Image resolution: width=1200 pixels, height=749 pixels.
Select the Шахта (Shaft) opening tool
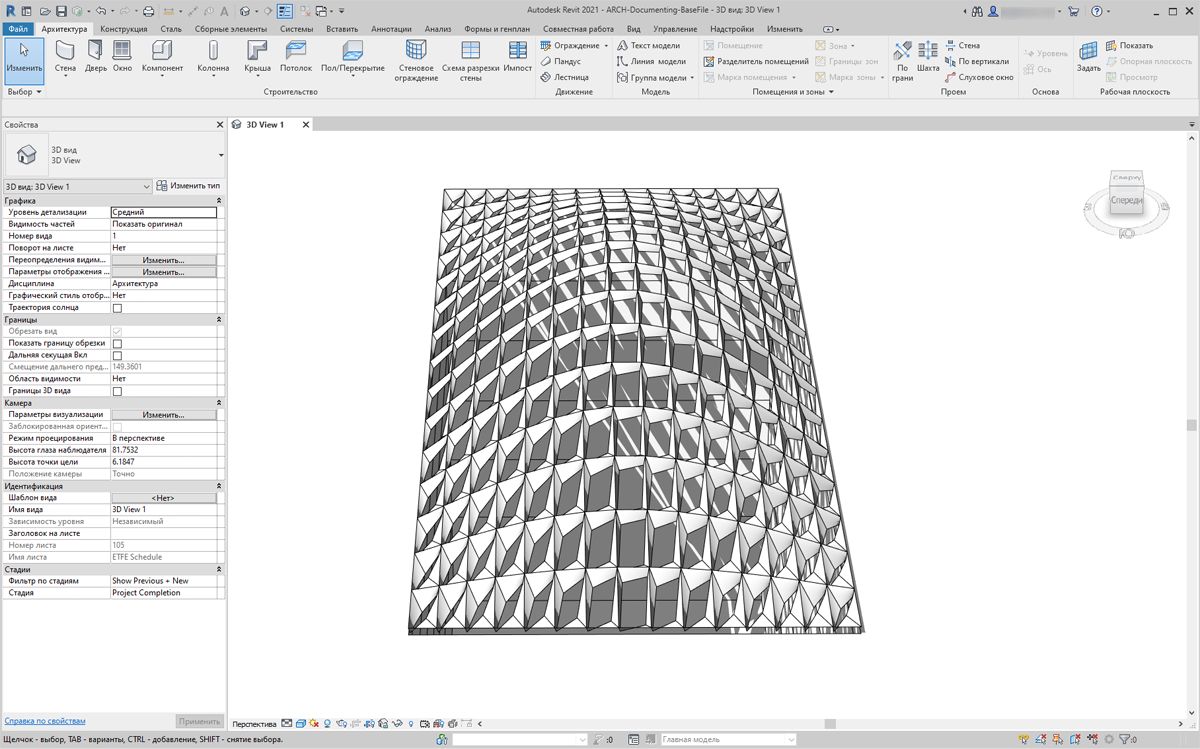pyautogui.click(x=928, y=58)
